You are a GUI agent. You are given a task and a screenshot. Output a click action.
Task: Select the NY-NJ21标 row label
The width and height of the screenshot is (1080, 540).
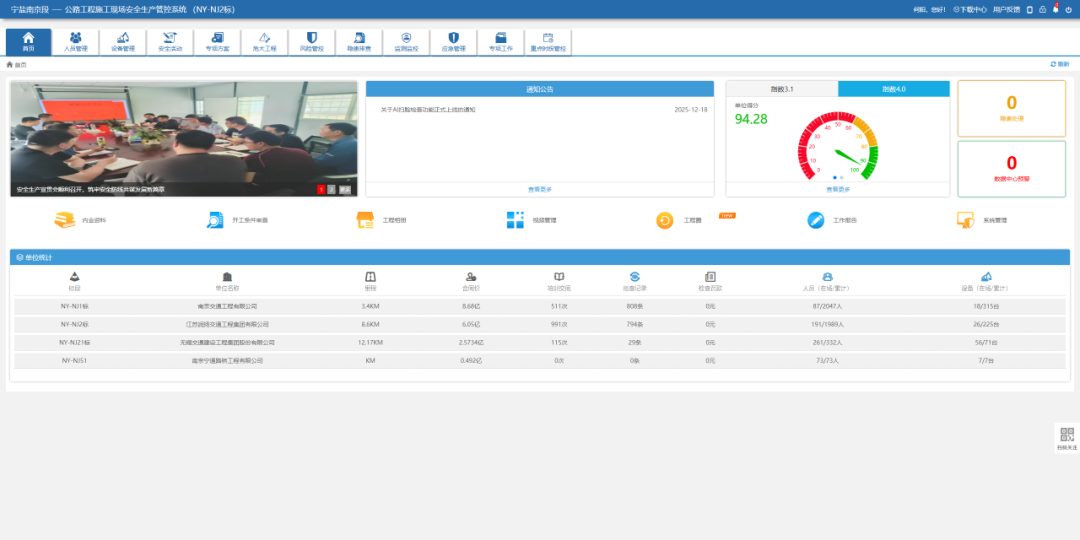point(74,342)
